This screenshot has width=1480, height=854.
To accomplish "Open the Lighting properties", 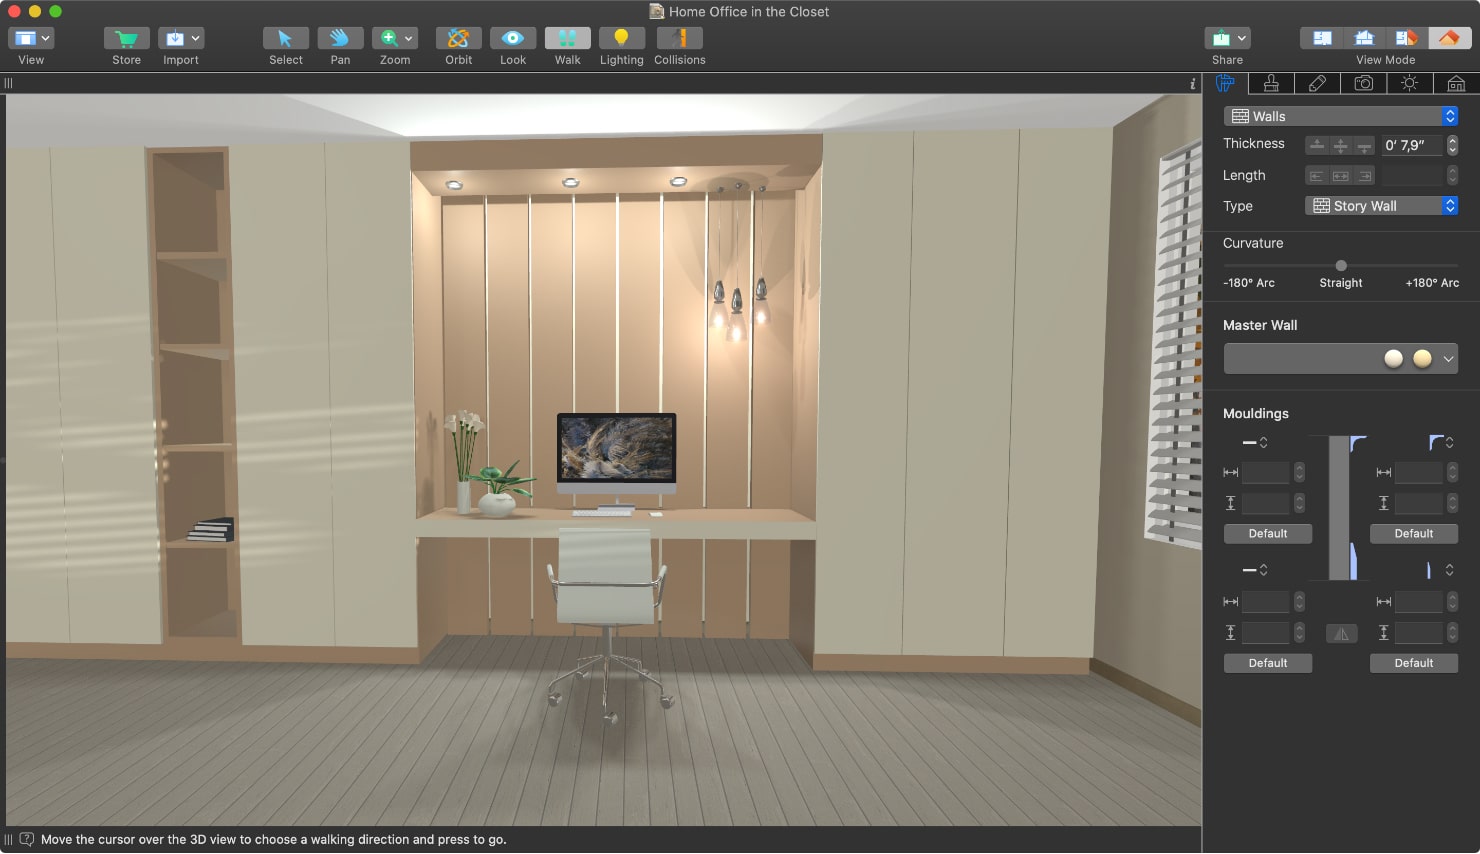I will (621, 40).
